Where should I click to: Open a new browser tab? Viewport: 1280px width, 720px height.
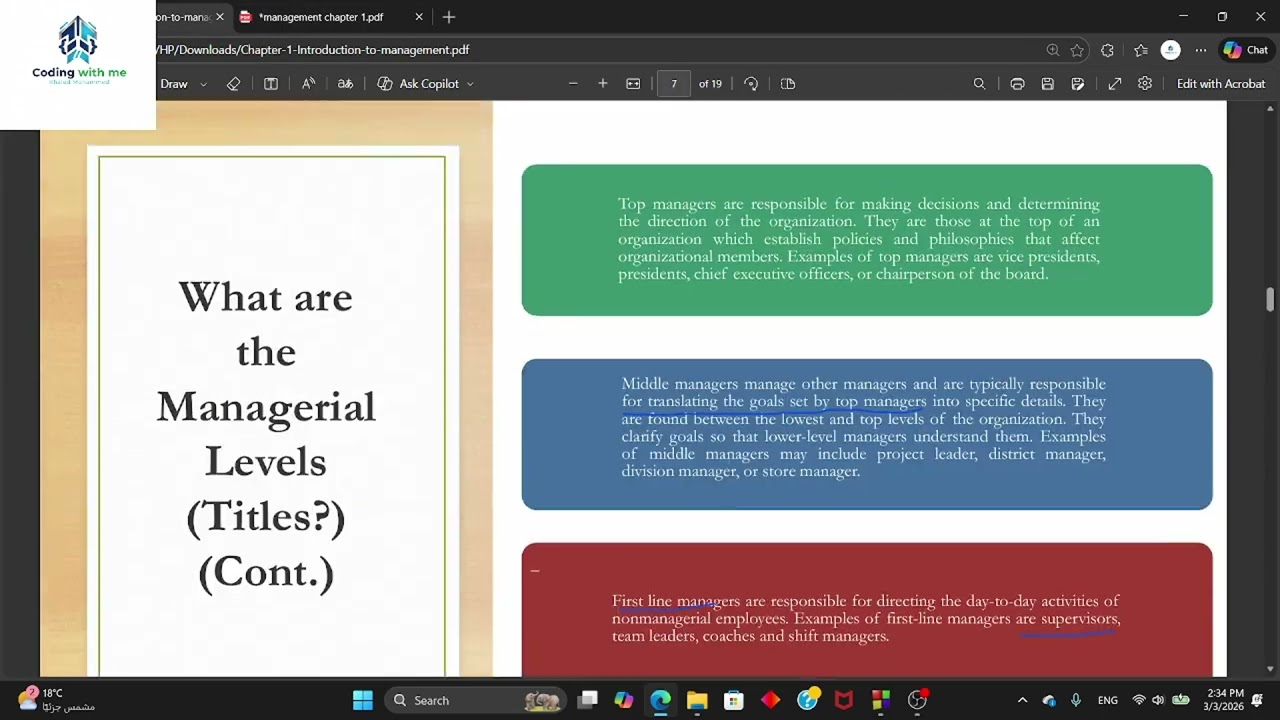tap(449, 17)
